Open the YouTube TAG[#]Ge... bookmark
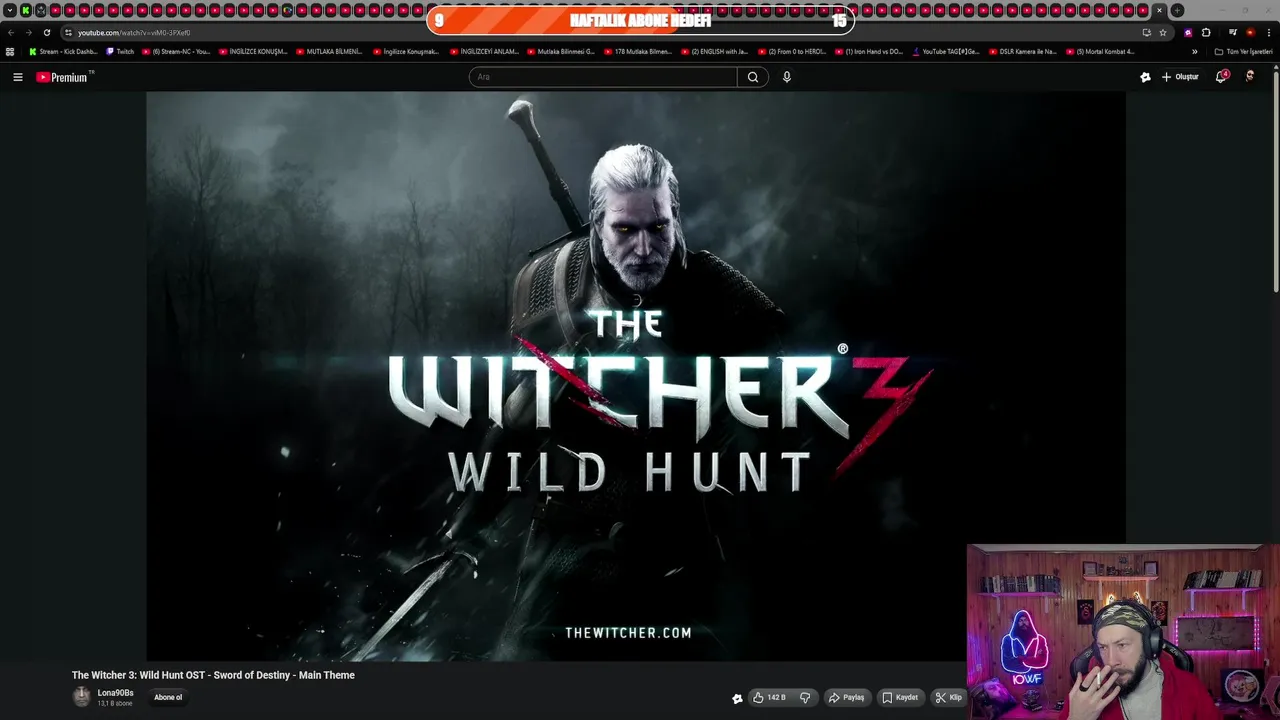Image resolution: width=1280 pixels, height=720 pixels. coord(946,51)
